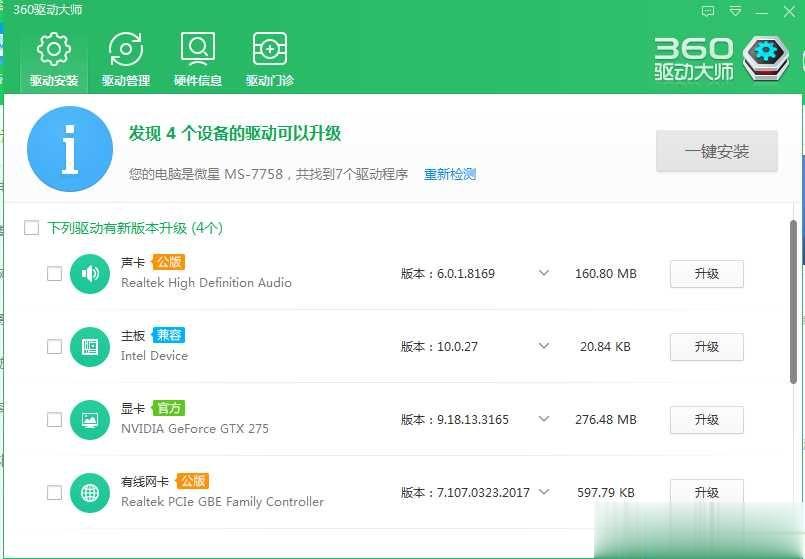Image resolution: width=805 pixels, height=559 pixels.
Task: Click the 显卡 display icon
Action: point(90,420)
